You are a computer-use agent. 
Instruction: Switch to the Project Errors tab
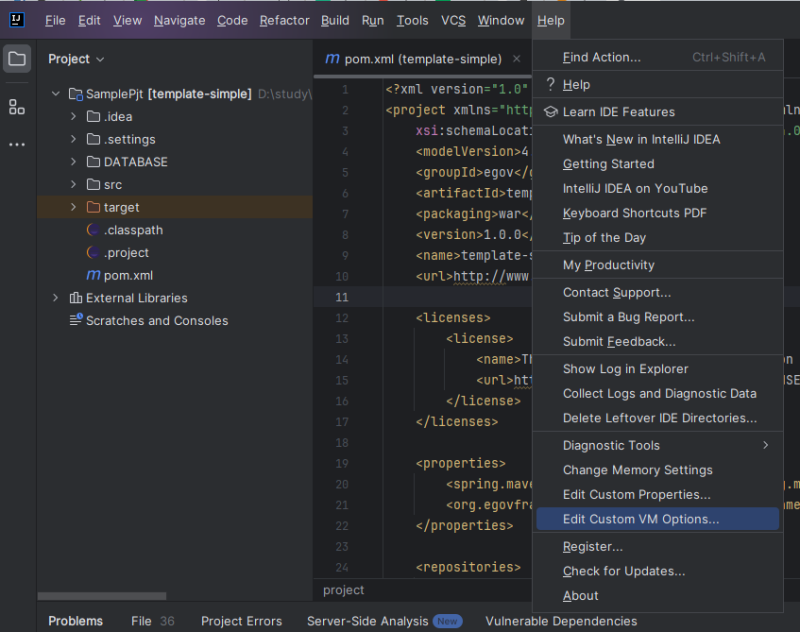(x=241, y=621)
